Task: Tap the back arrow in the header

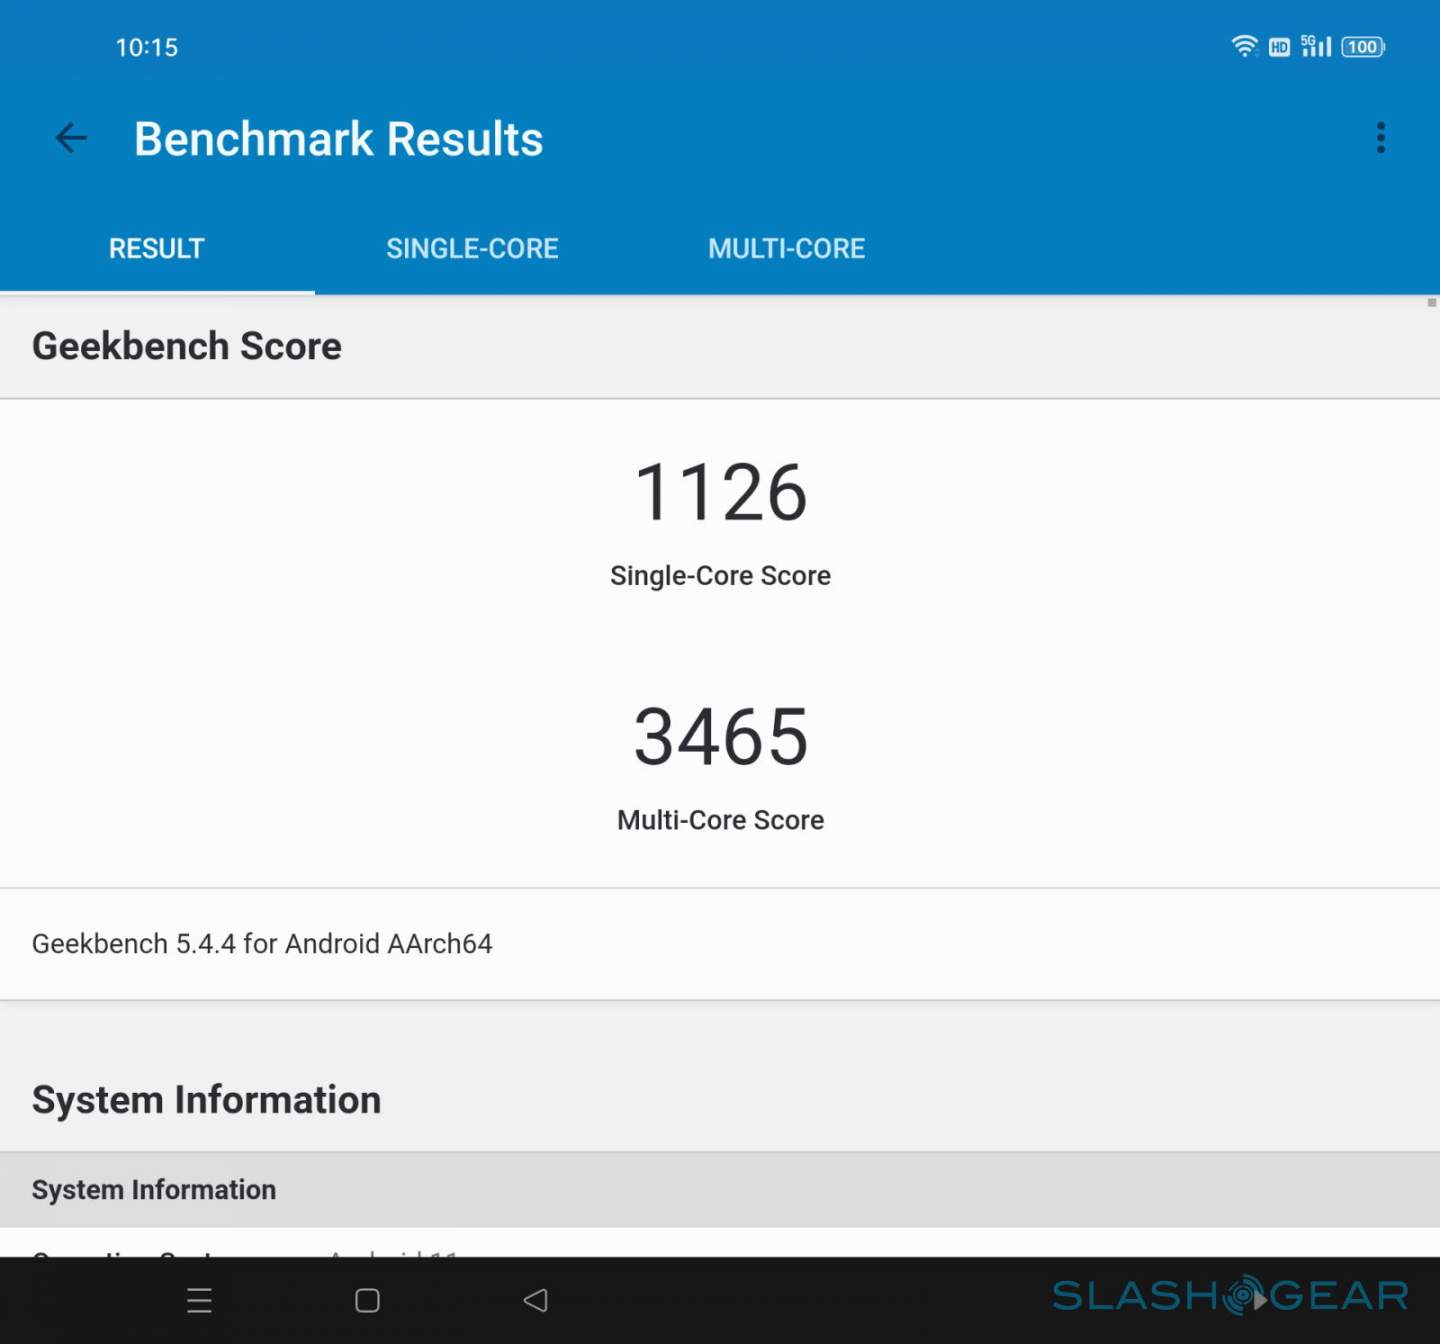Action: [x=71, y=138]
